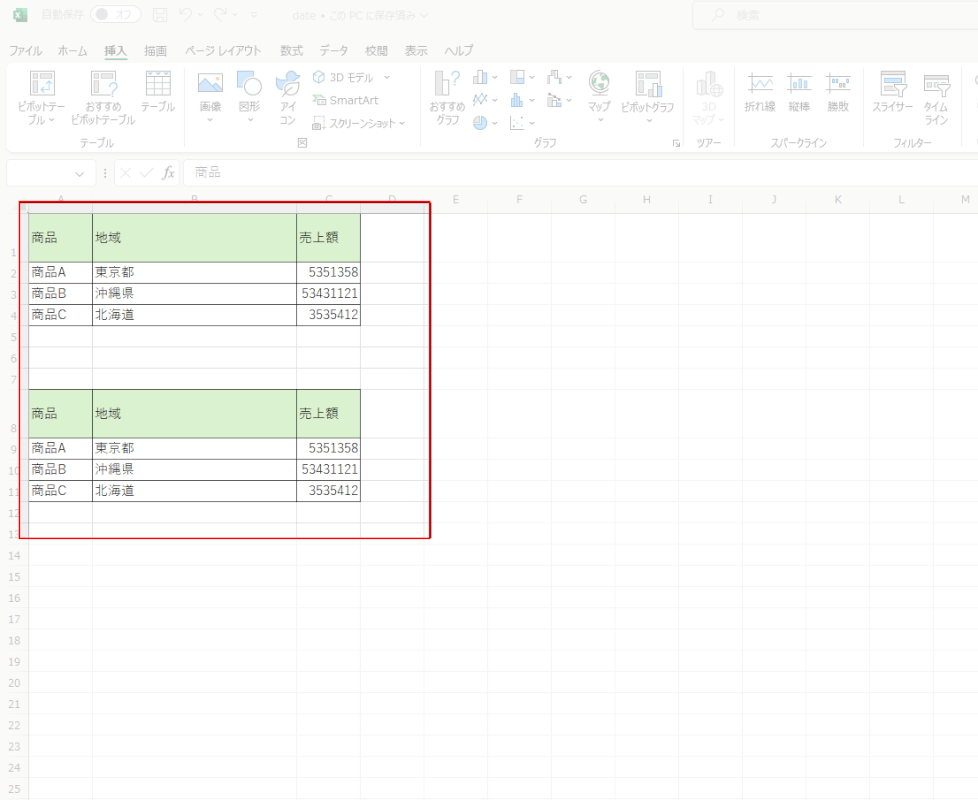Image resolution: width=978 pixels, height=800 pixels.
Task: Select row header 18
Action: [14, 640]
